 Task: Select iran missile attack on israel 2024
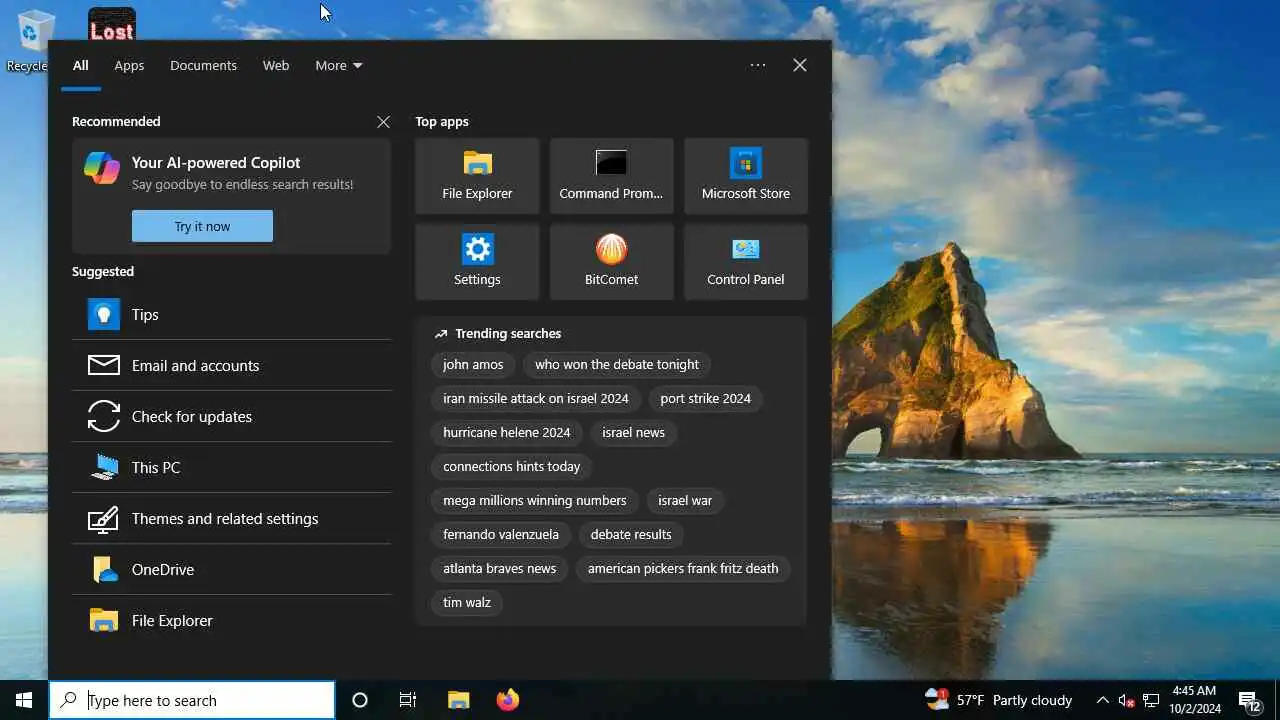536,398
